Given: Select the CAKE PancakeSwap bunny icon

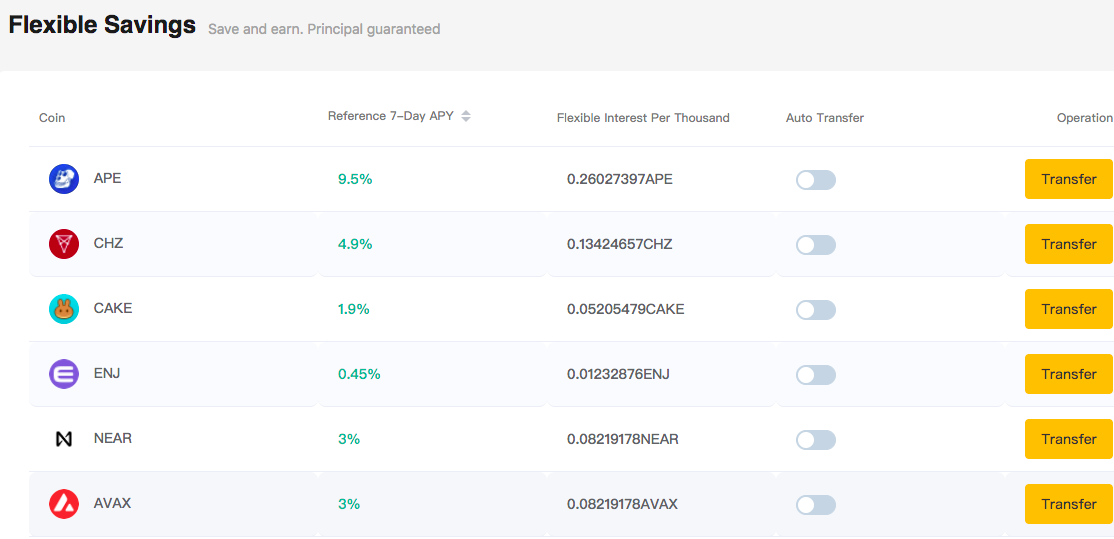Looking at the screenshot, I should [64, 309].
